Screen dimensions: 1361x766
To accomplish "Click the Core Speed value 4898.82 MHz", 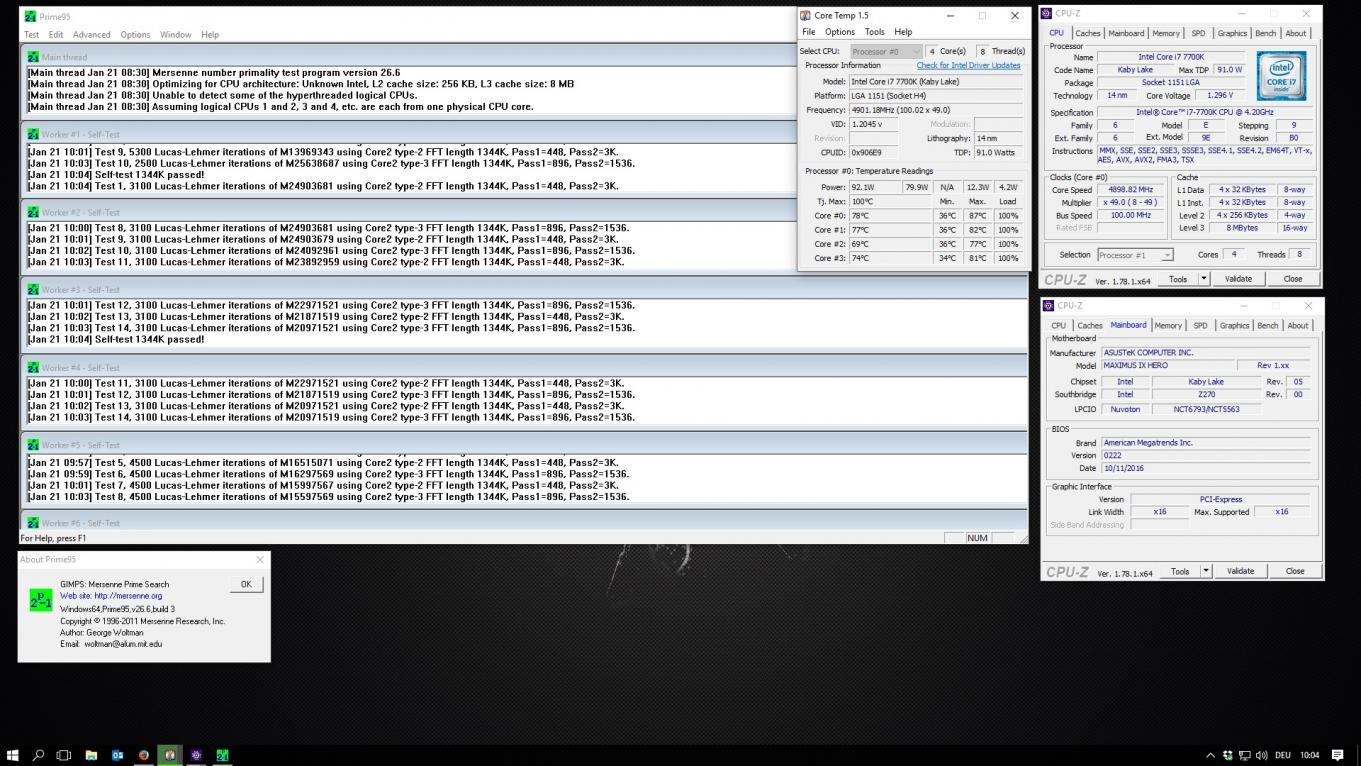I will tap(1130, 189).
